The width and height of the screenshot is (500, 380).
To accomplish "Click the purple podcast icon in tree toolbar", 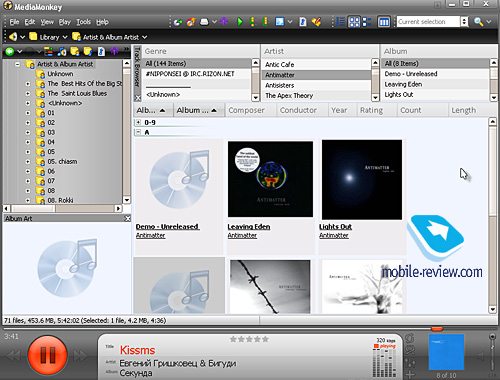I will [115, 52].
